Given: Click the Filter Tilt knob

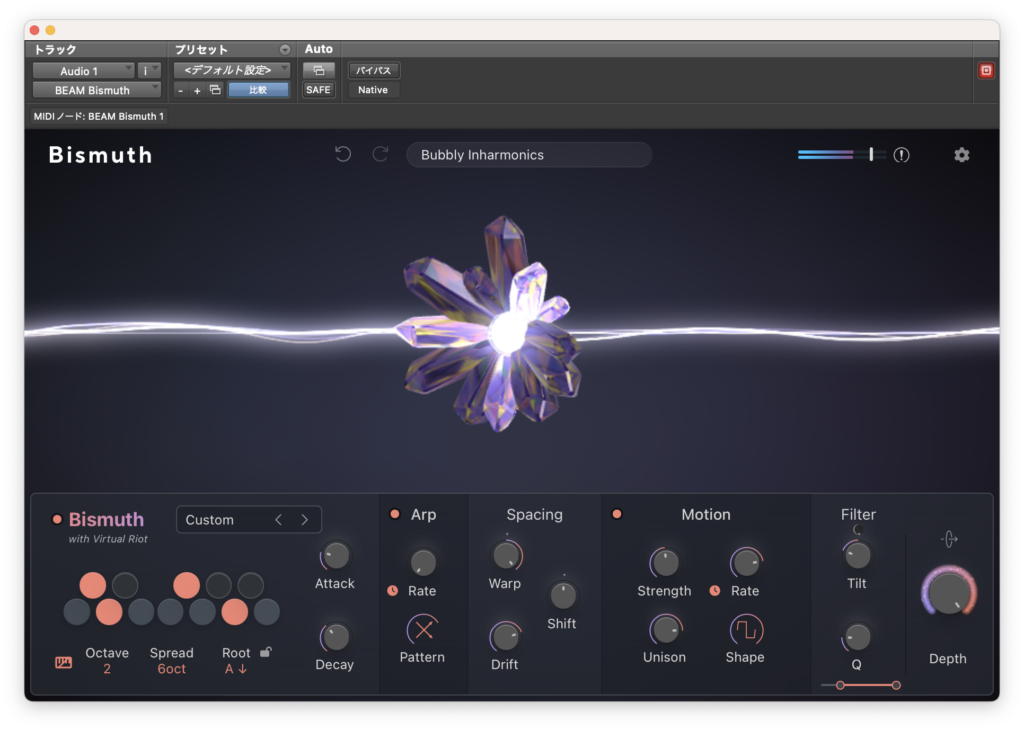Looking at the screenshot, I should pos(857,556).
